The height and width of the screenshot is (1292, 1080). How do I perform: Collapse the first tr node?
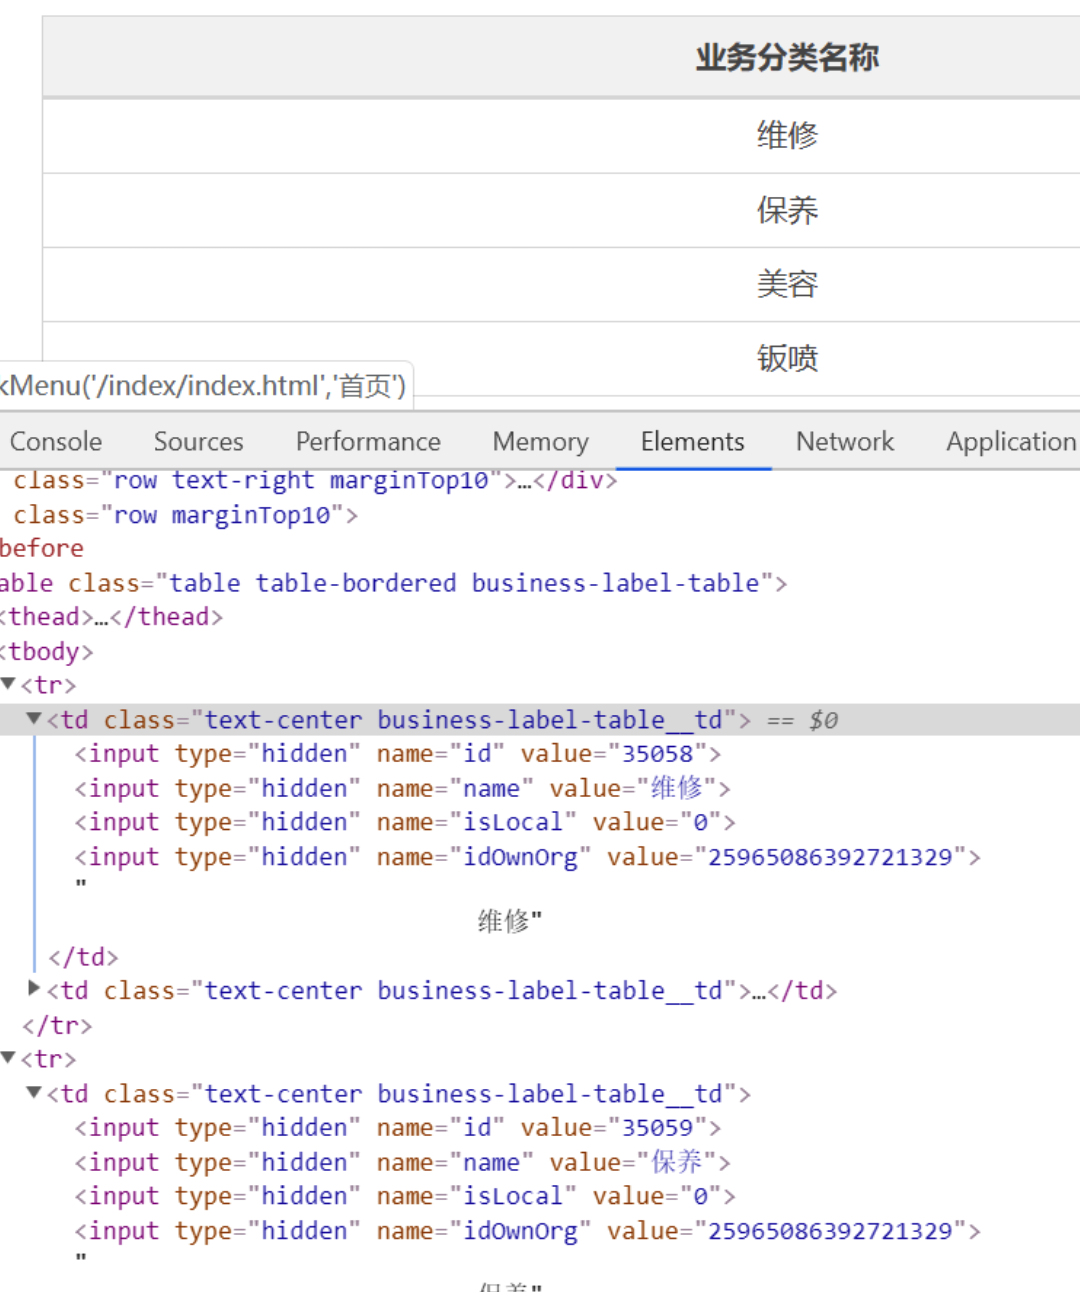[x=9, y=684]
